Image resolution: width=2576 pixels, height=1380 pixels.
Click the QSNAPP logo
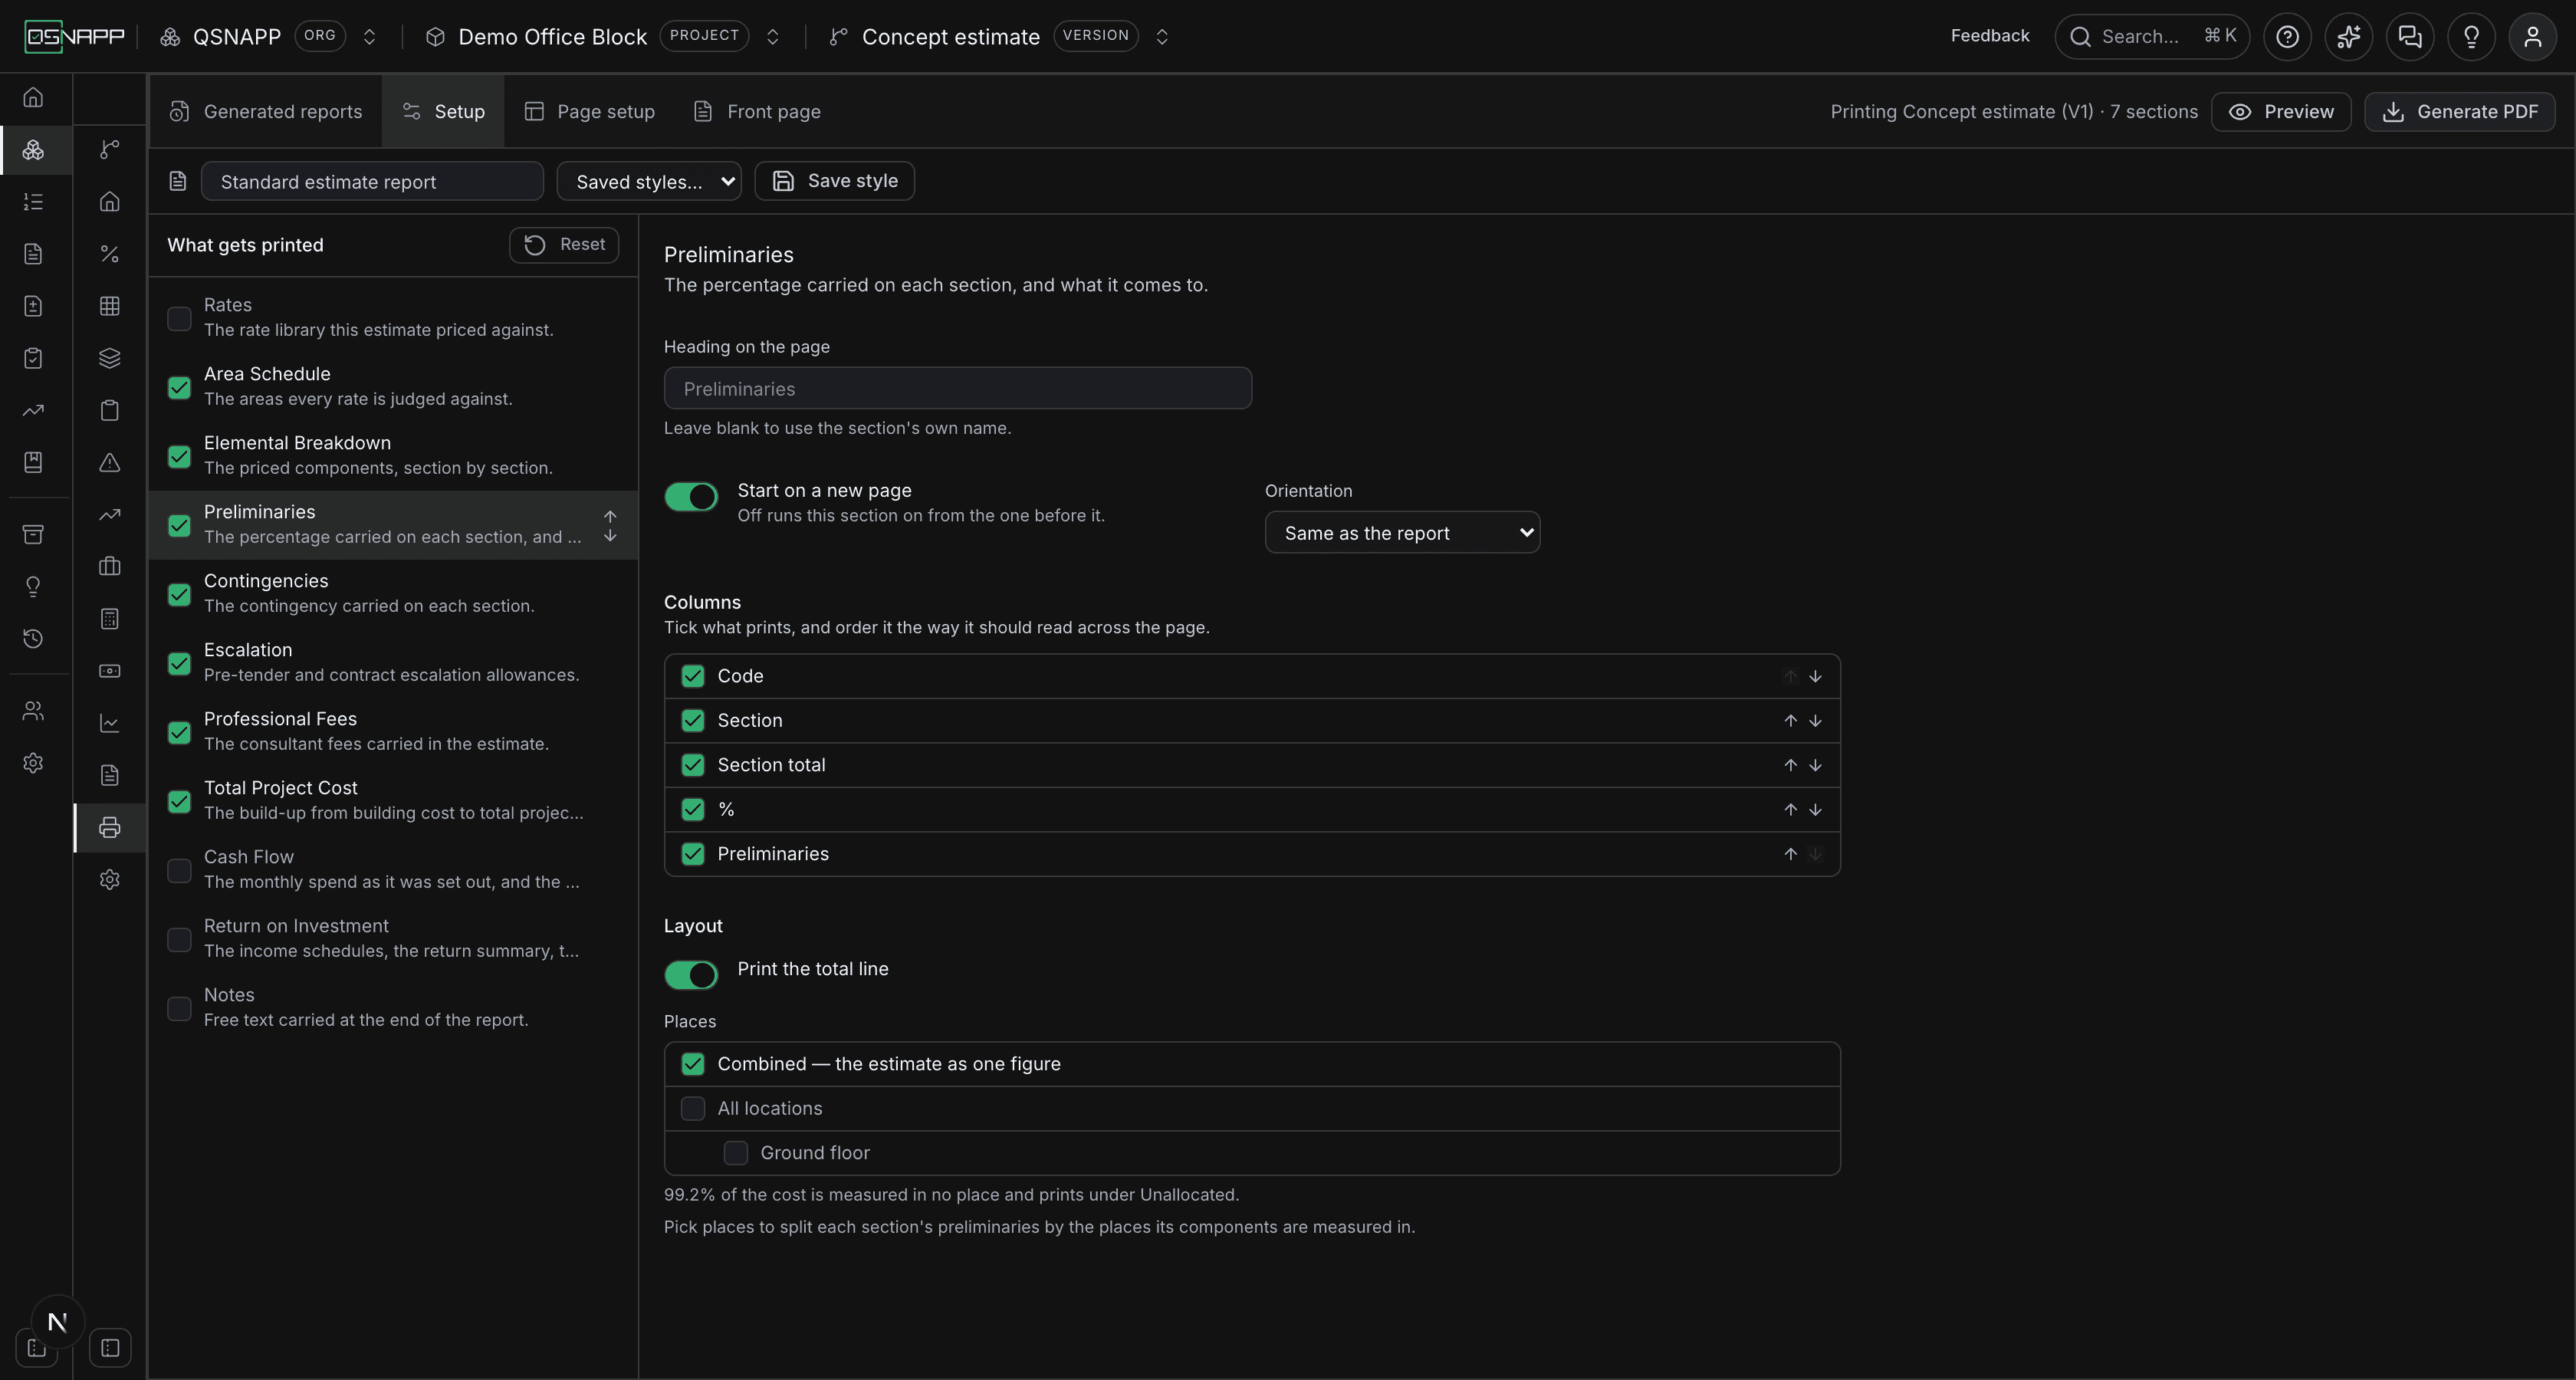pyautogui.click(x=75, y=37)
